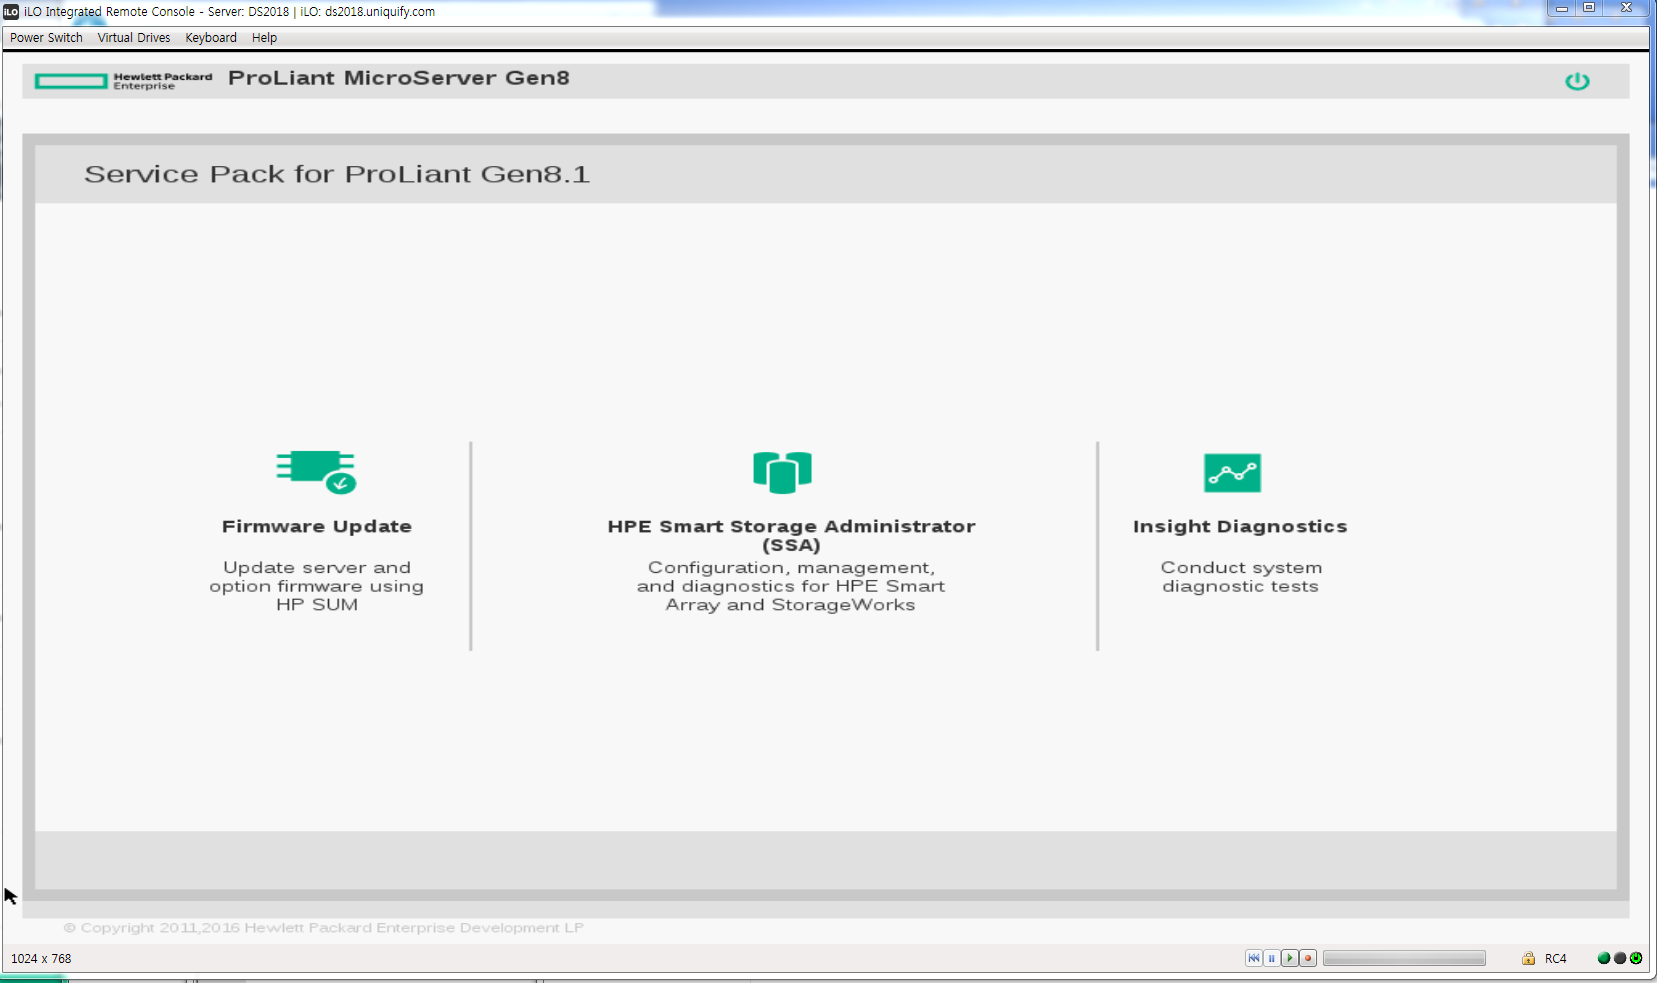This screenshot has width=1657, height=983.
Task: Click the green health status indicator
Action: [1604, 958]
